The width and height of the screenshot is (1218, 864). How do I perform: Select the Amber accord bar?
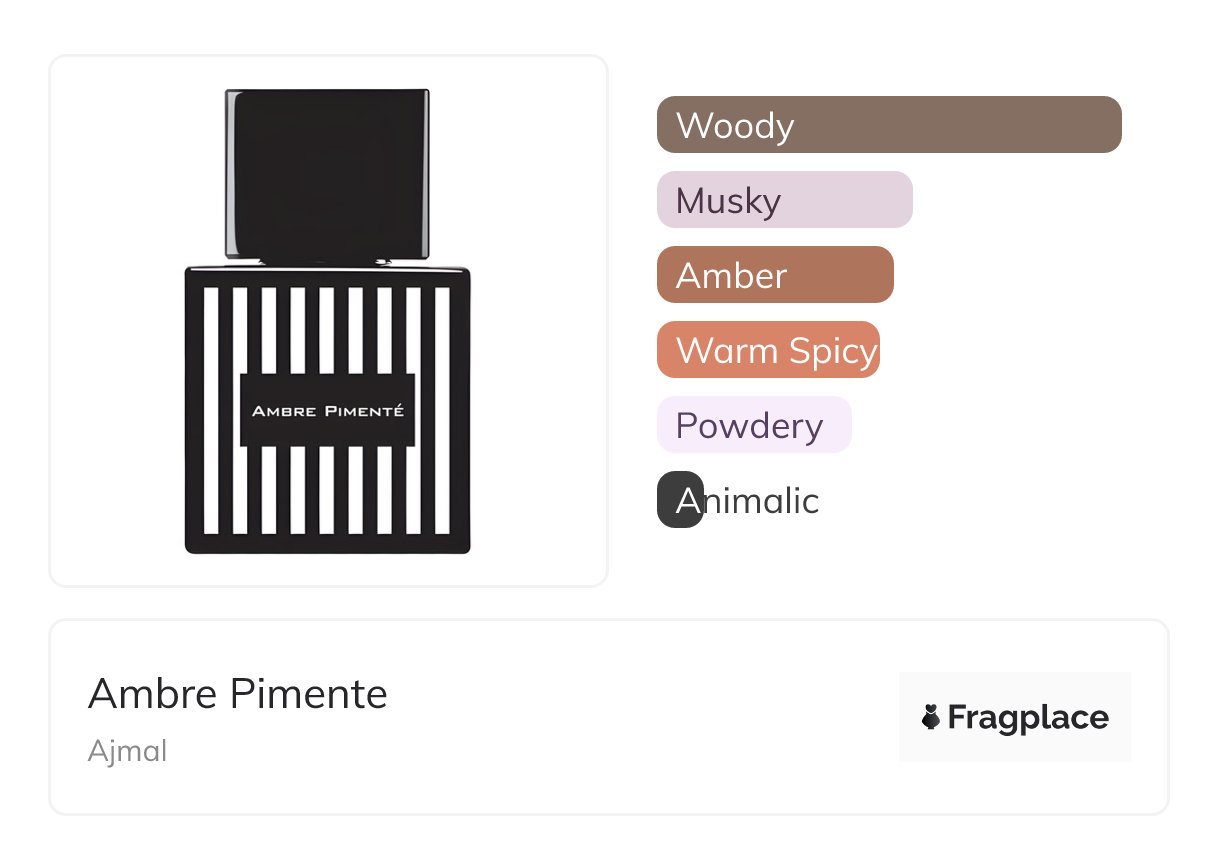pos(775,275)
